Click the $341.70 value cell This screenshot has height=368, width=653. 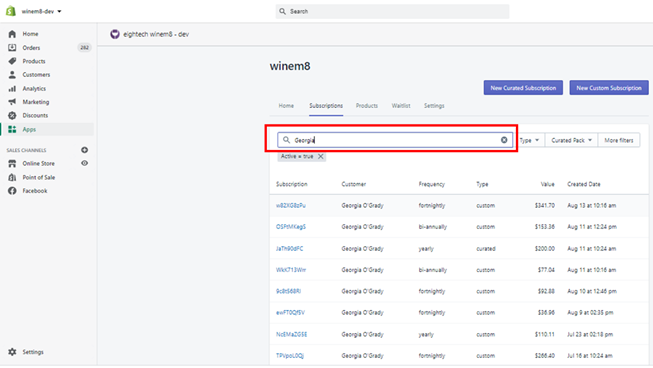(x=545, y=205)
